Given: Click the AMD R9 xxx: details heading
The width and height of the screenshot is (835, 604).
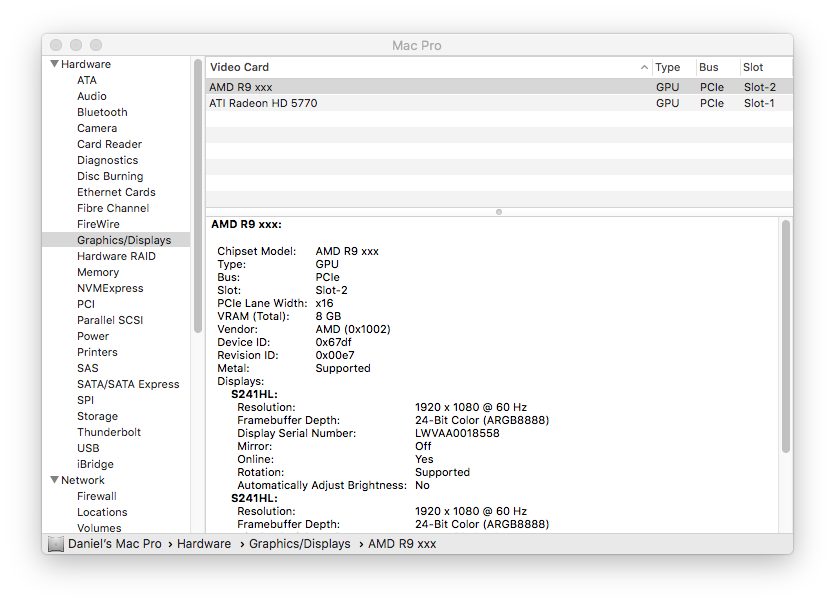Looking at the screenshot, I should pos(247,224).
